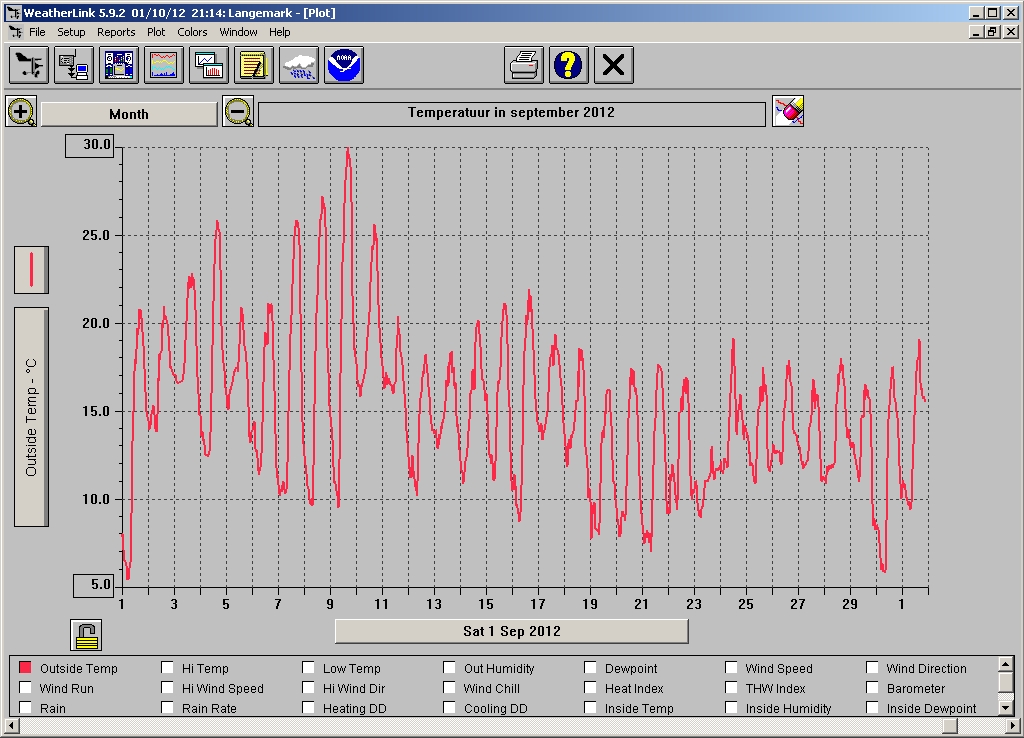Open the Plot menu
Viewport: 1024px width, 738px height.
pyautogui.click(x=156, y=32)
